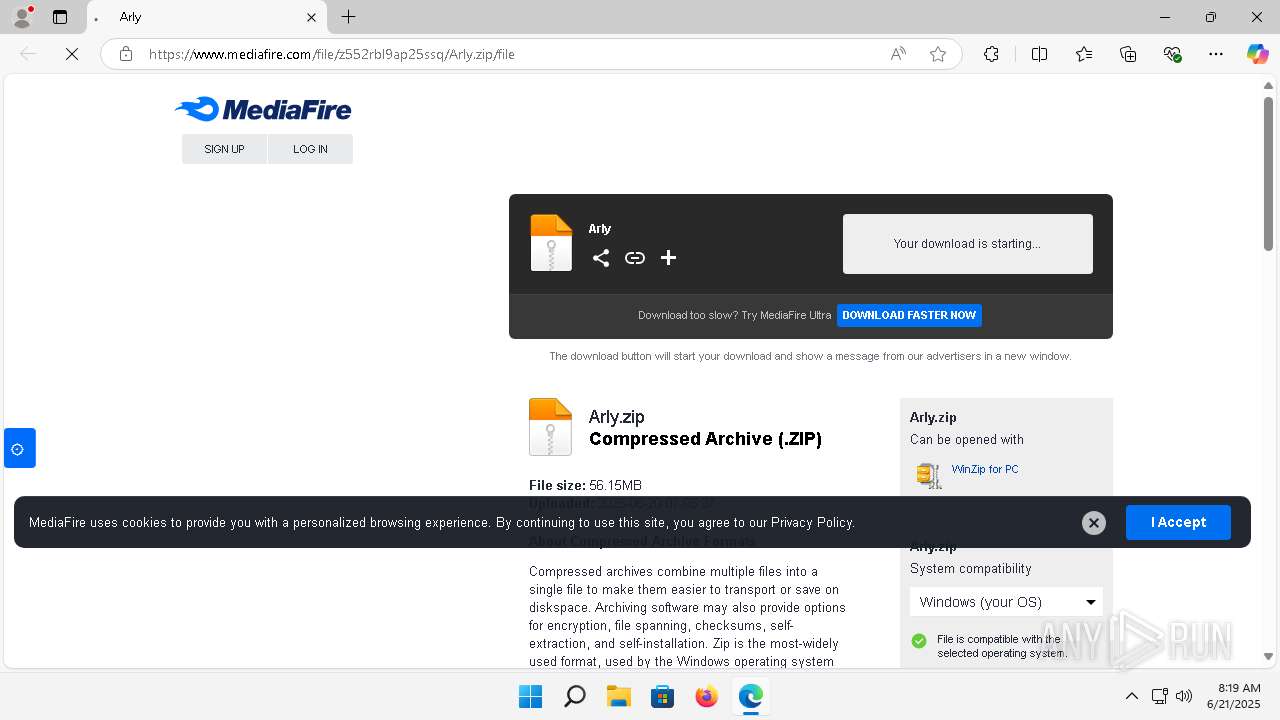Image resolution: width=1280 pixels, height=720 pixels.
Task: Click the Edge taskbar icon
Action: pyautogui.click(x=750, y=696)
